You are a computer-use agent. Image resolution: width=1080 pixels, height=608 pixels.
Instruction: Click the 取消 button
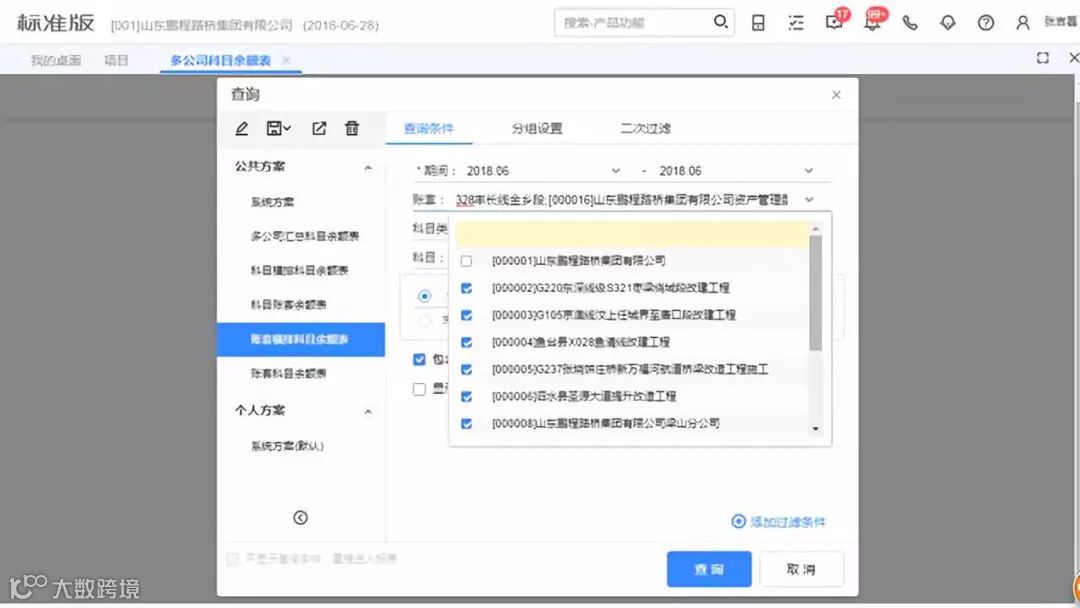tap(801, 569)
